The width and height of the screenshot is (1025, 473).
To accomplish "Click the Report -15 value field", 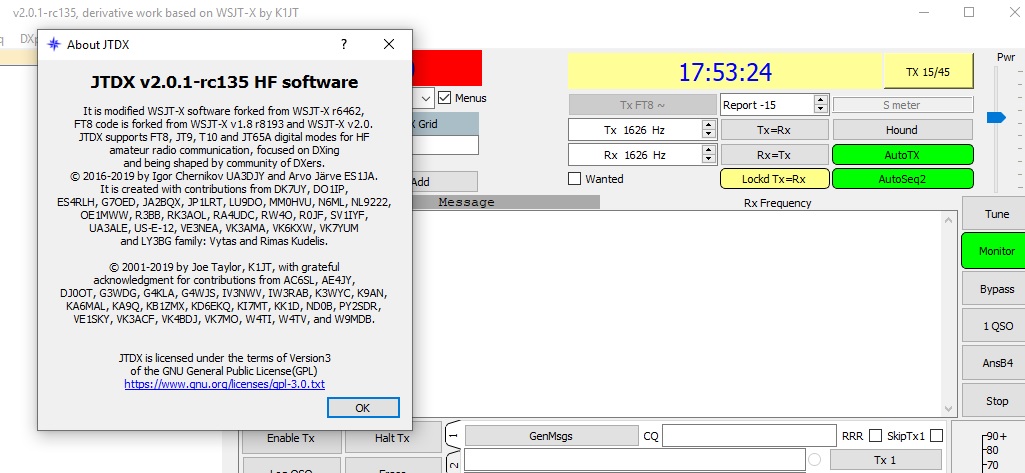I will tap(767, 105).
